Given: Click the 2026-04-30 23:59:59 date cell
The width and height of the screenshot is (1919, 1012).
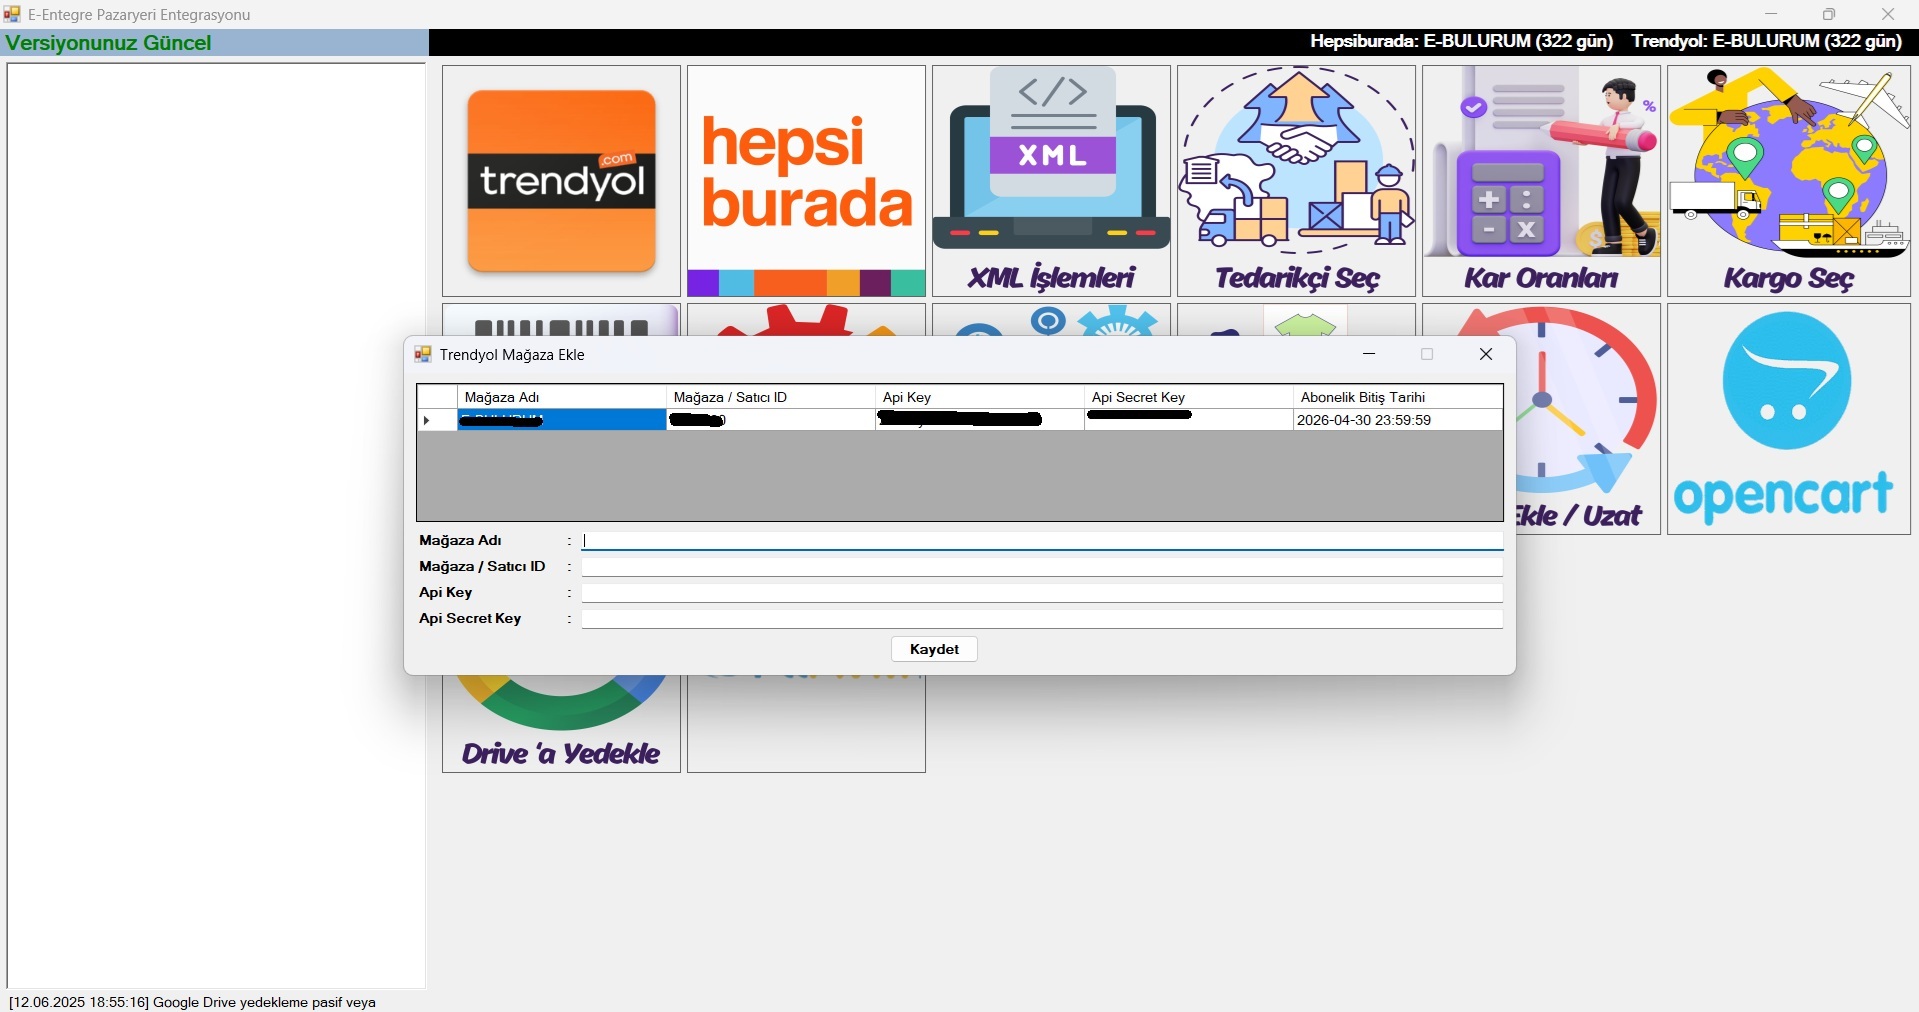Looking at the screenshot, I should (1398, 420).
